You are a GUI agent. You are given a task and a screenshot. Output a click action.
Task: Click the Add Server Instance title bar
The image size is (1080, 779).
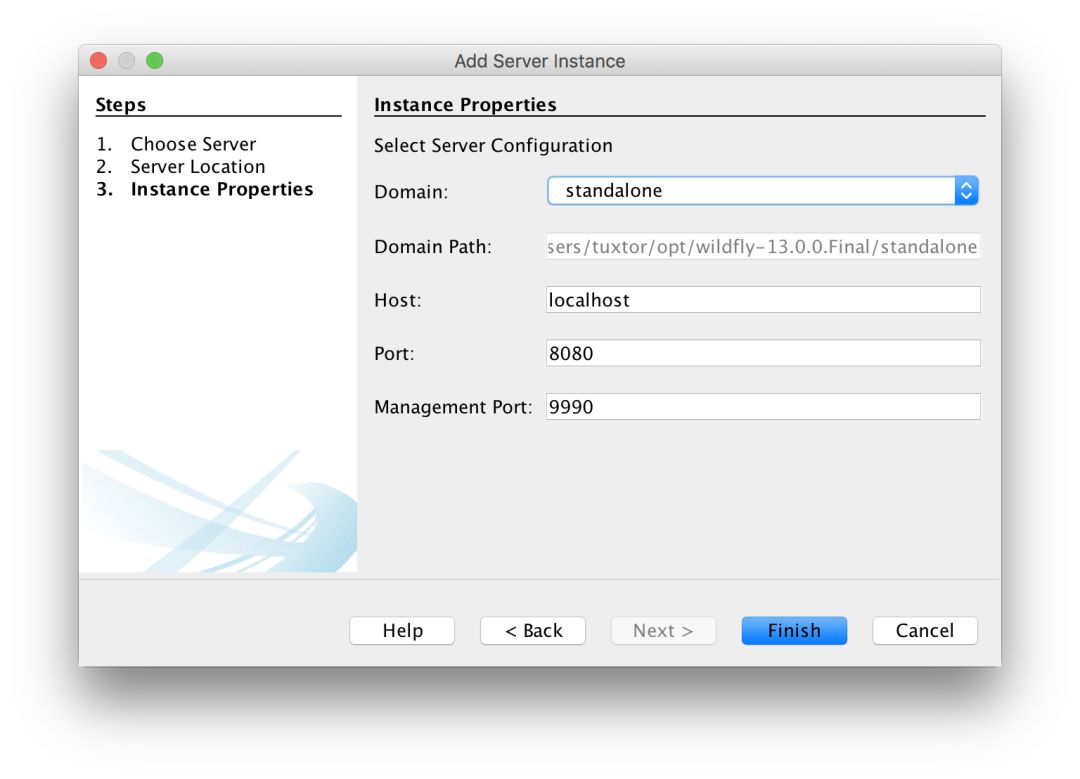[x=539, y=61]
